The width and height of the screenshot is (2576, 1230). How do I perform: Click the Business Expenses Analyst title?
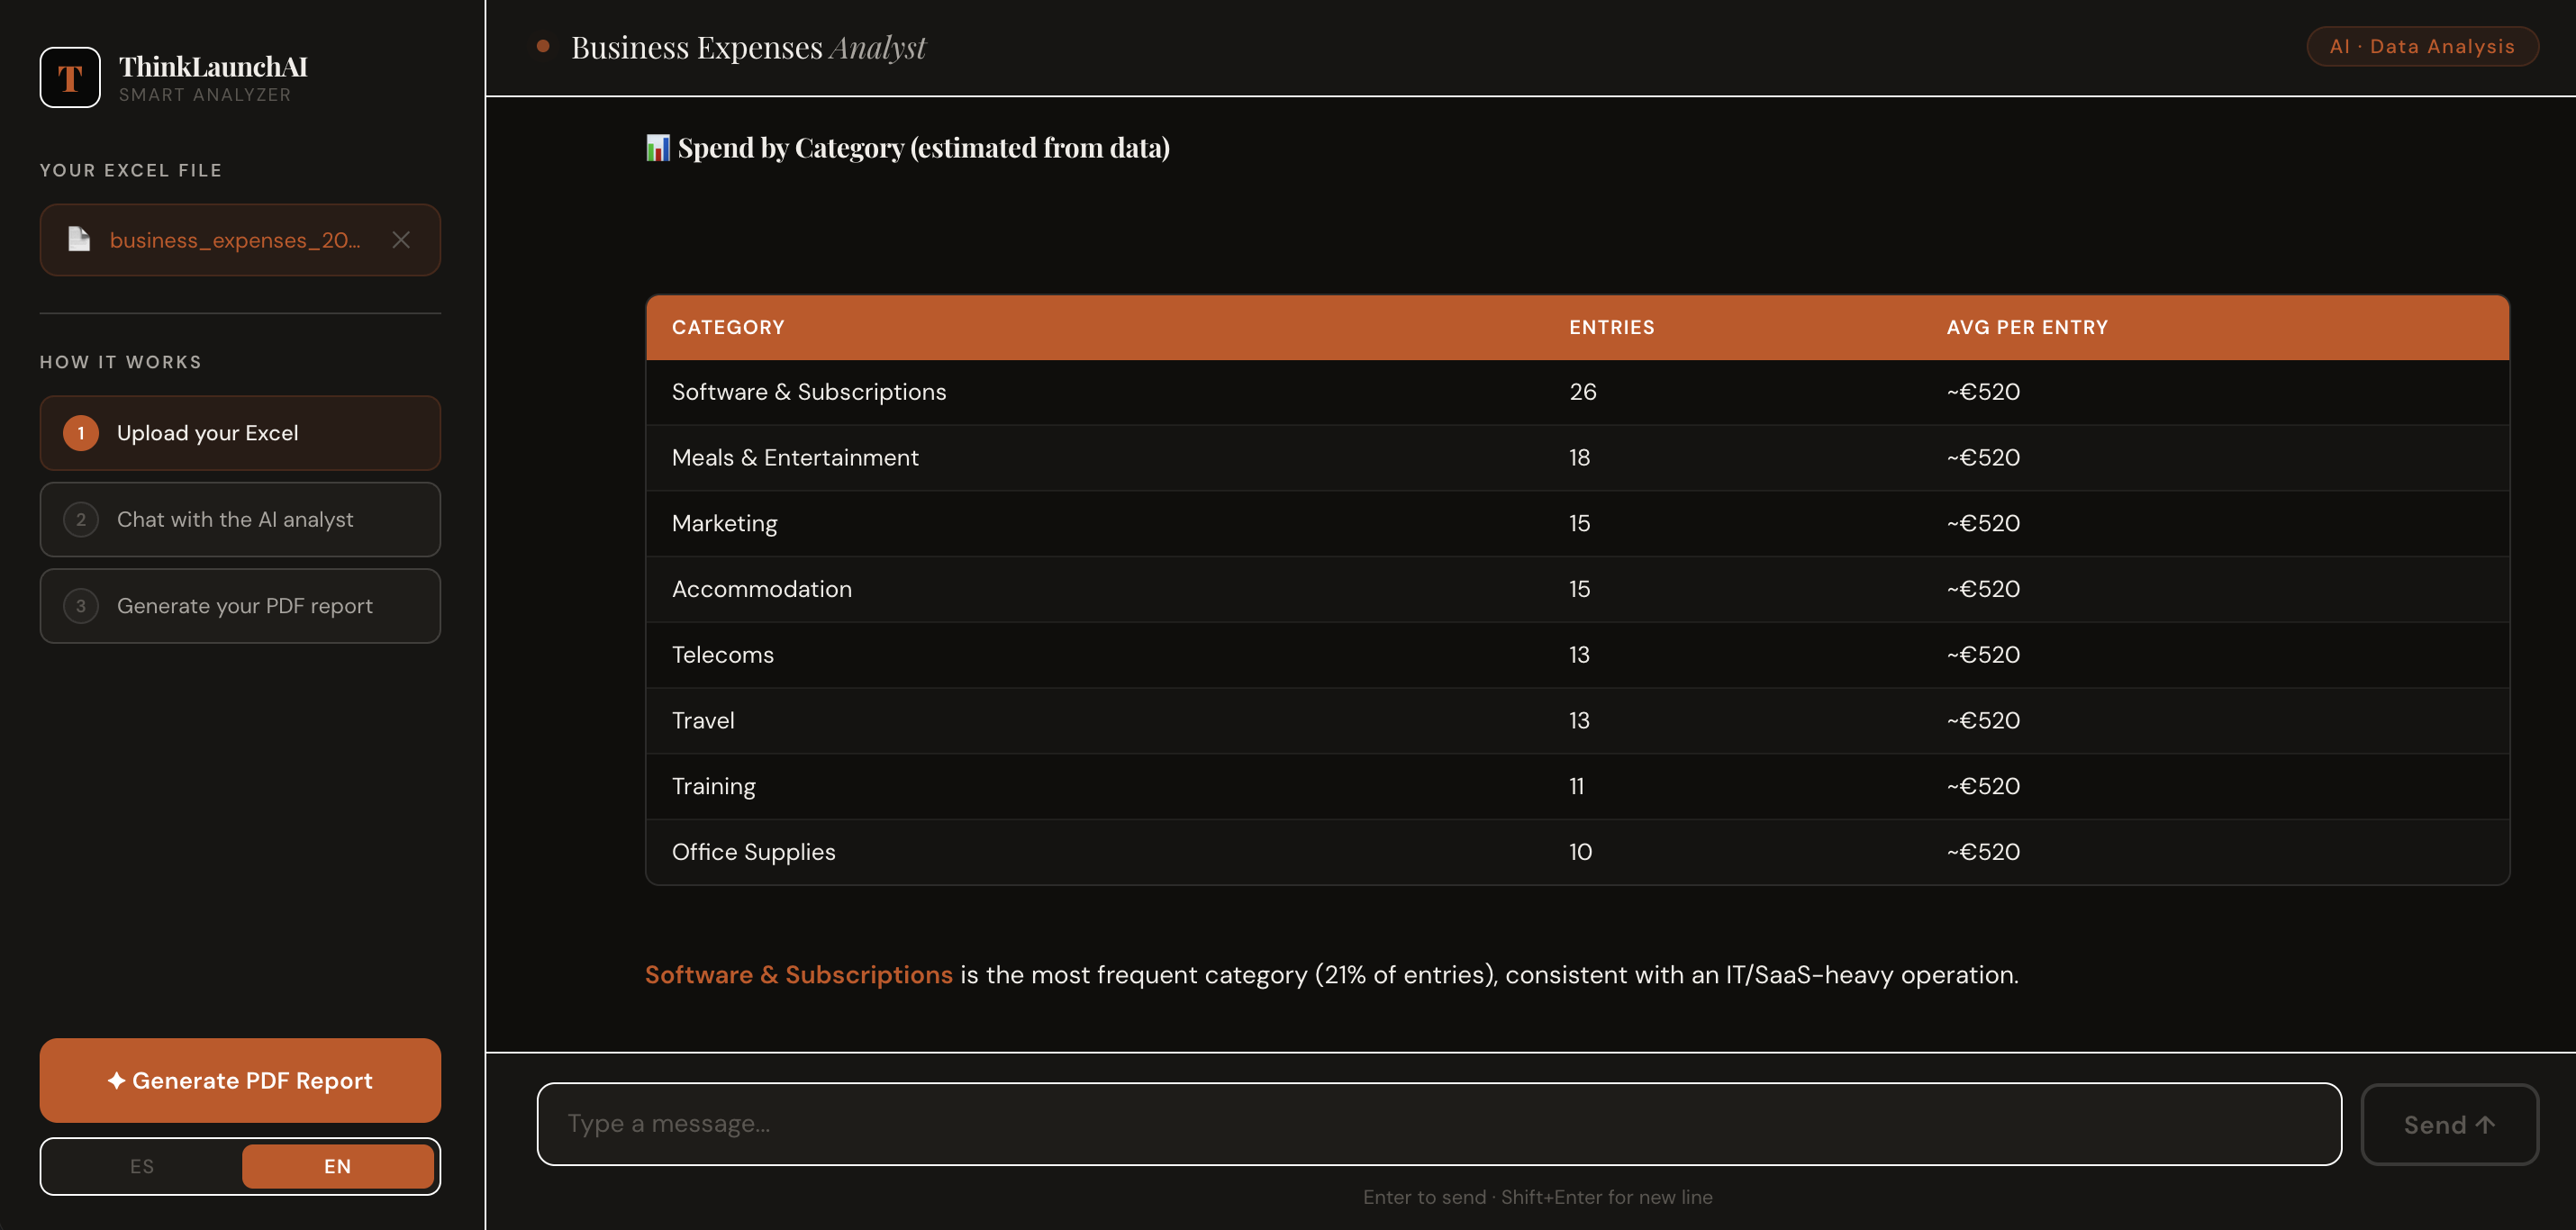748,47
